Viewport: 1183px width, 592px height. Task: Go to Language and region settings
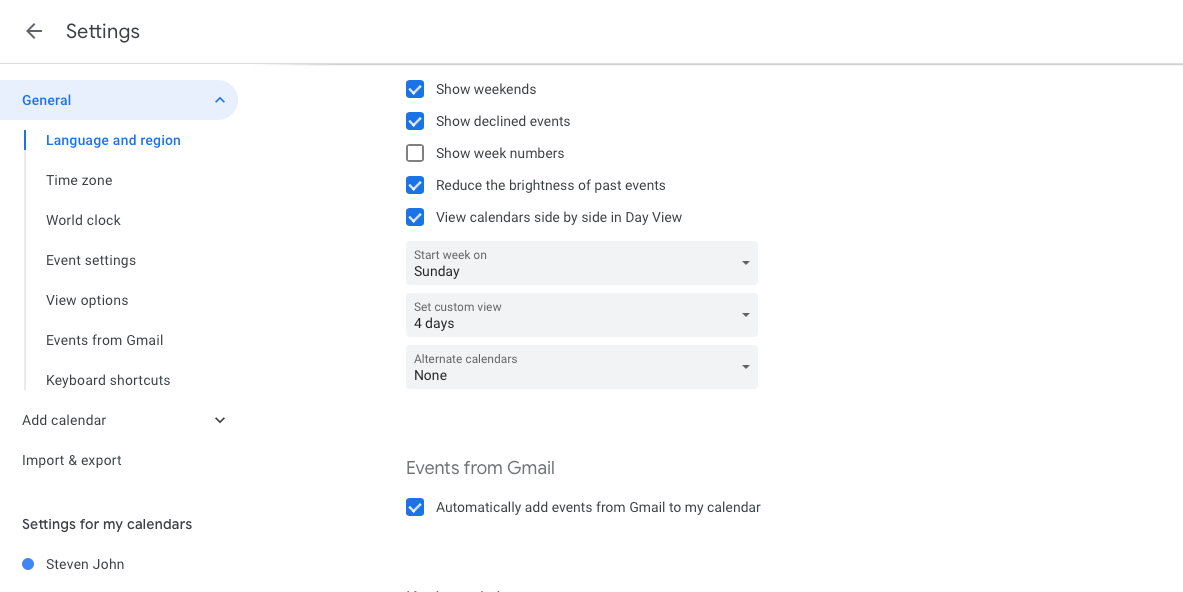(113, 140)
